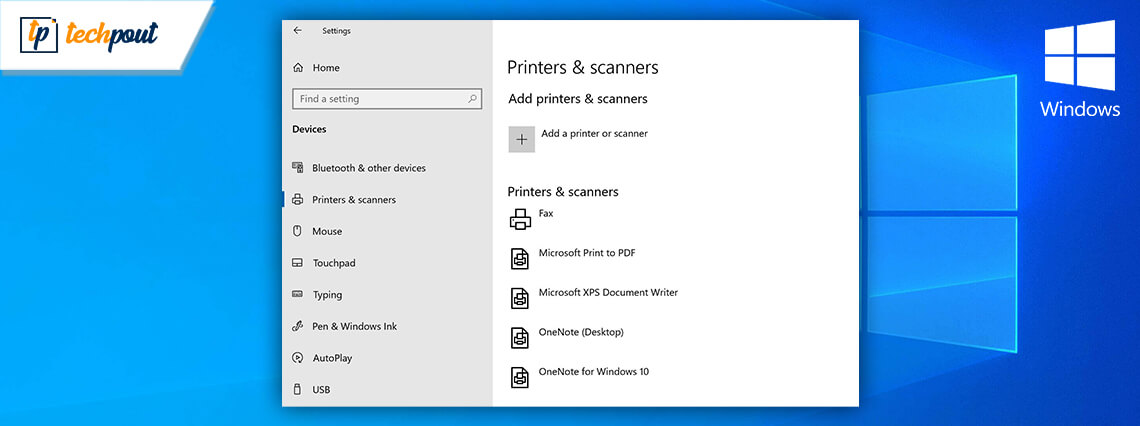Focus the Find a setting search box

click(387, 99)
